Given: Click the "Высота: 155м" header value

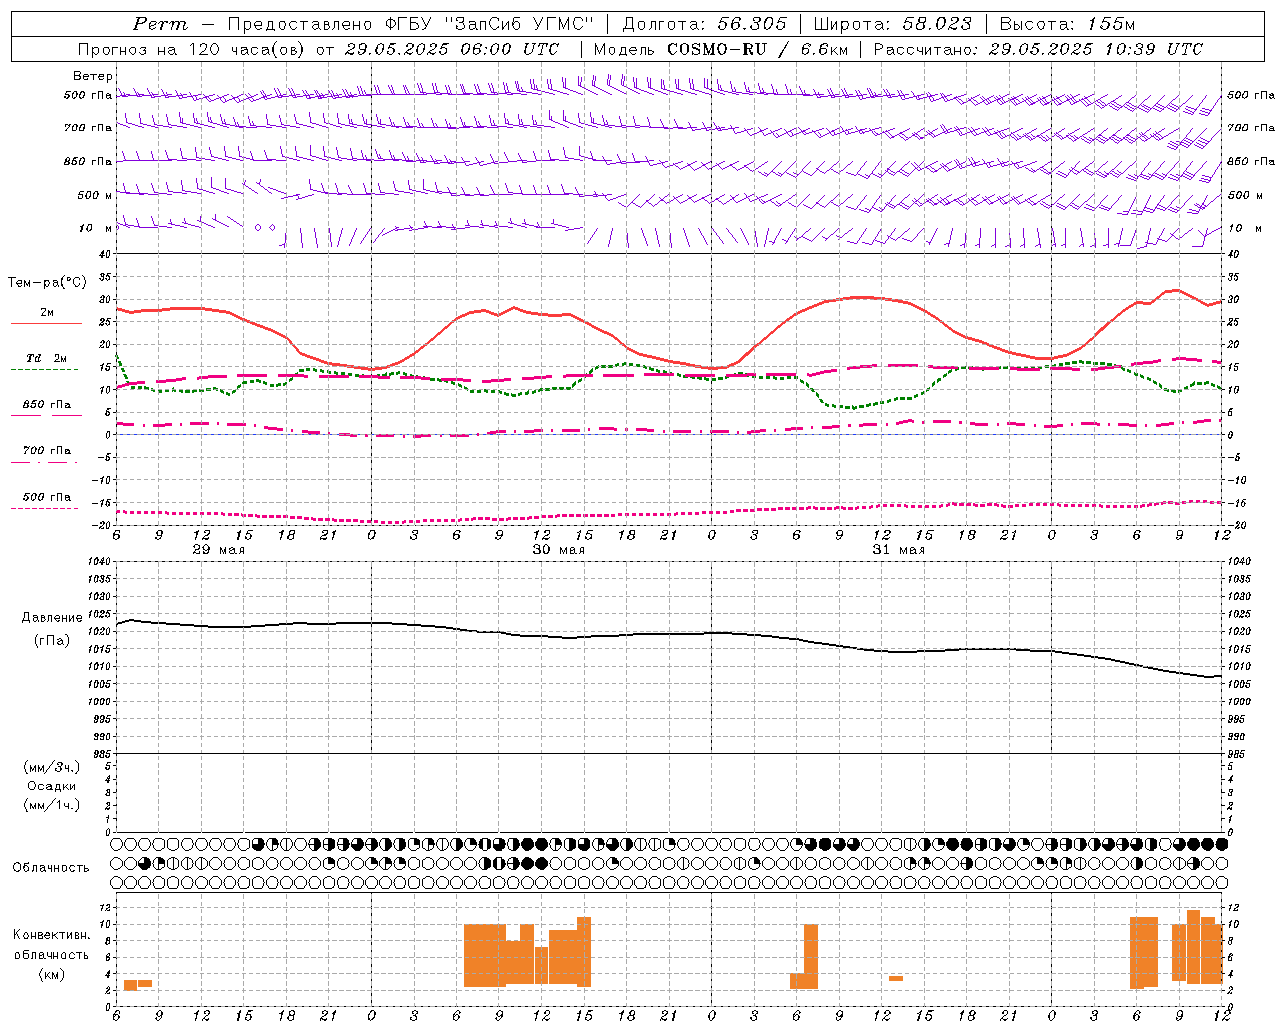Looking at the screenshot, I should 1068,24.
